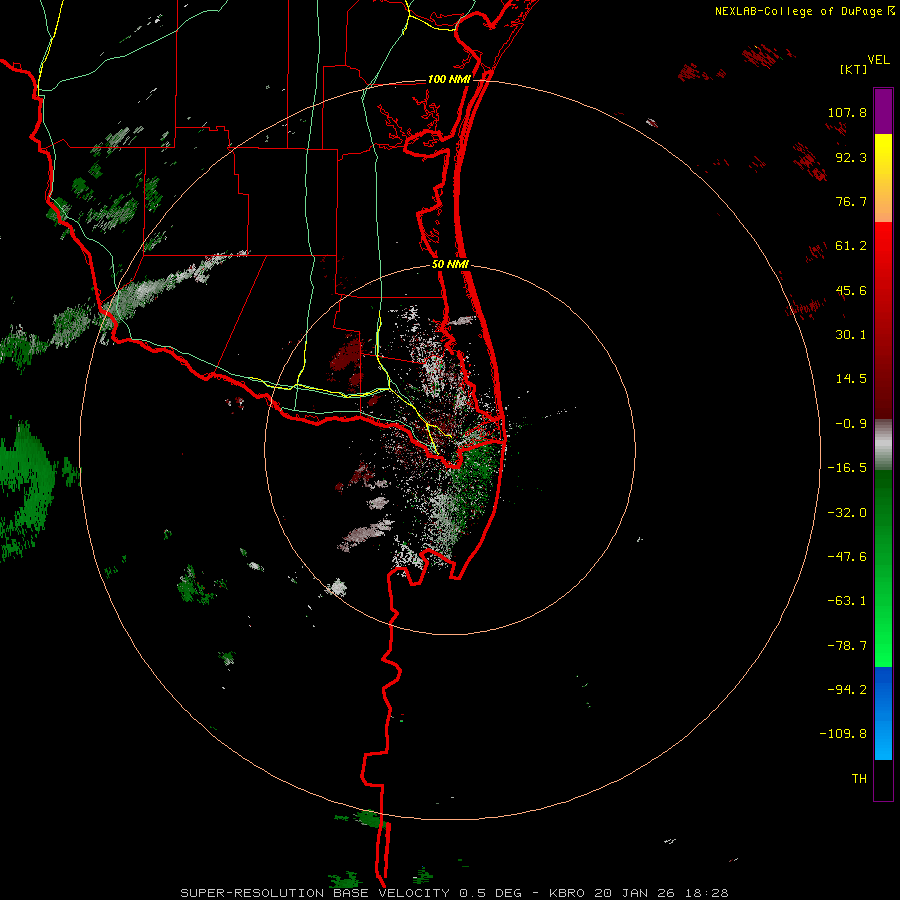Image resolution: width=900 pixels, height=900 pixels.
Task: Select the 61.2 legend value
Action: pos(851,246)
